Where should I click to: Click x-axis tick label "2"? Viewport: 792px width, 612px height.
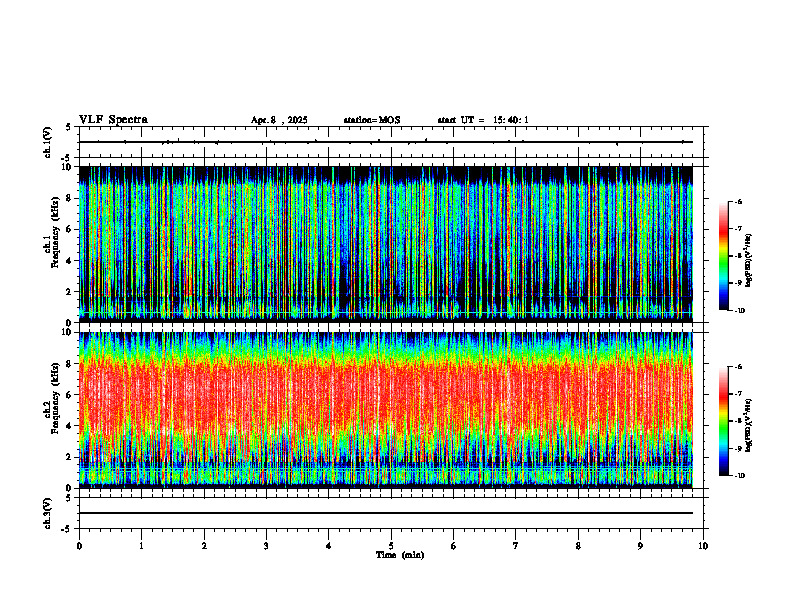204,546
